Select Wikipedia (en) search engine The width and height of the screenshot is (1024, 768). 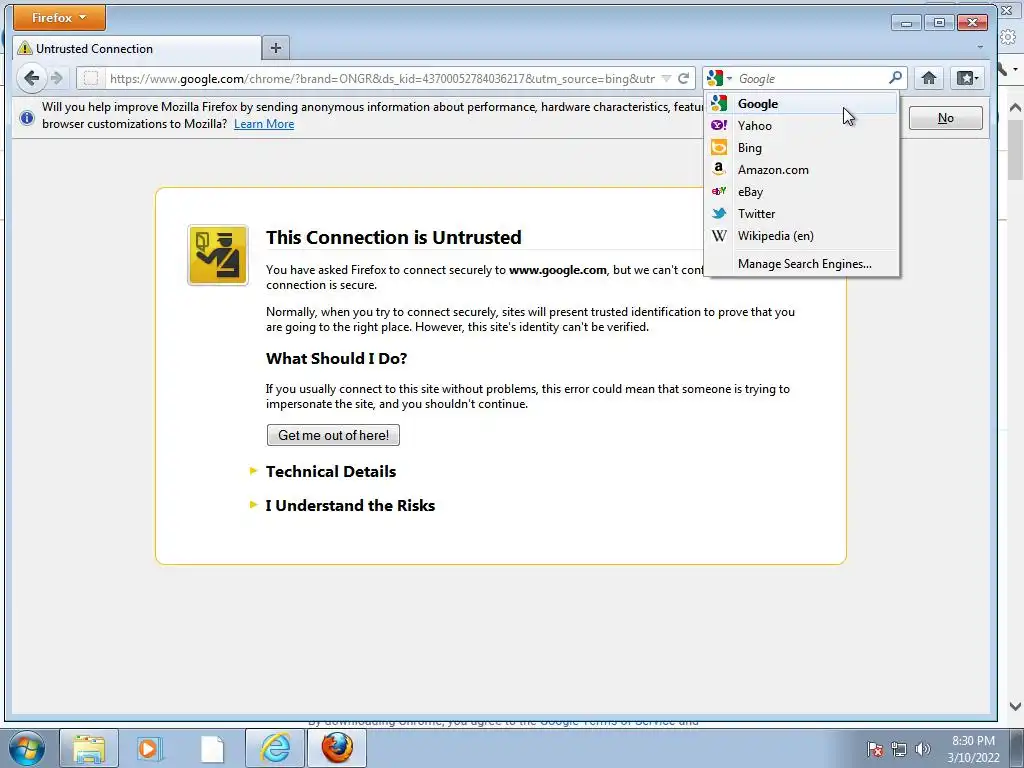click(x=802, y=236)
